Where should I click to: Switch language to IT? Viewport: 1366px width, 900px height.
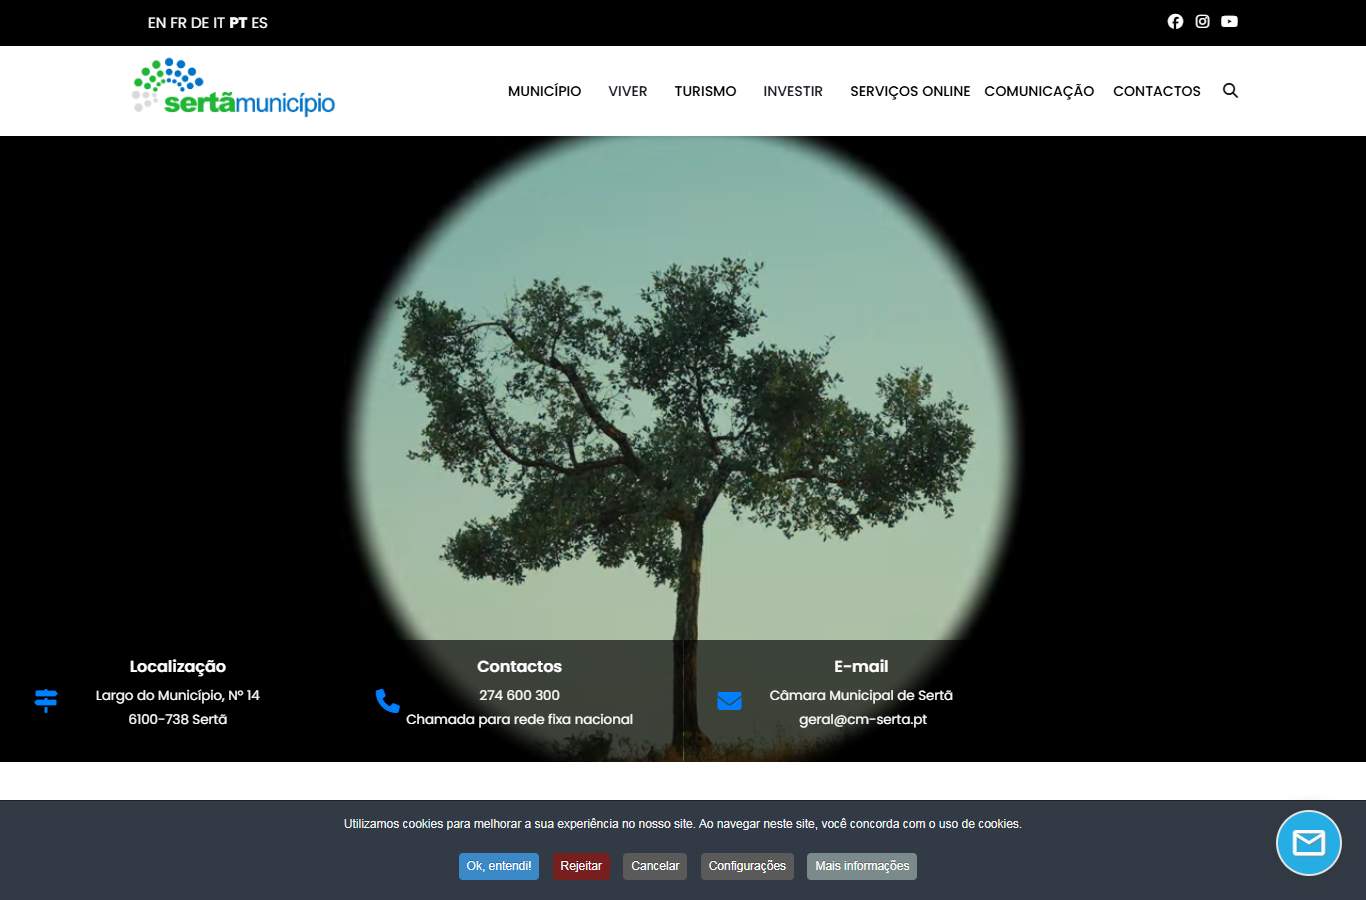pos(219,23)
